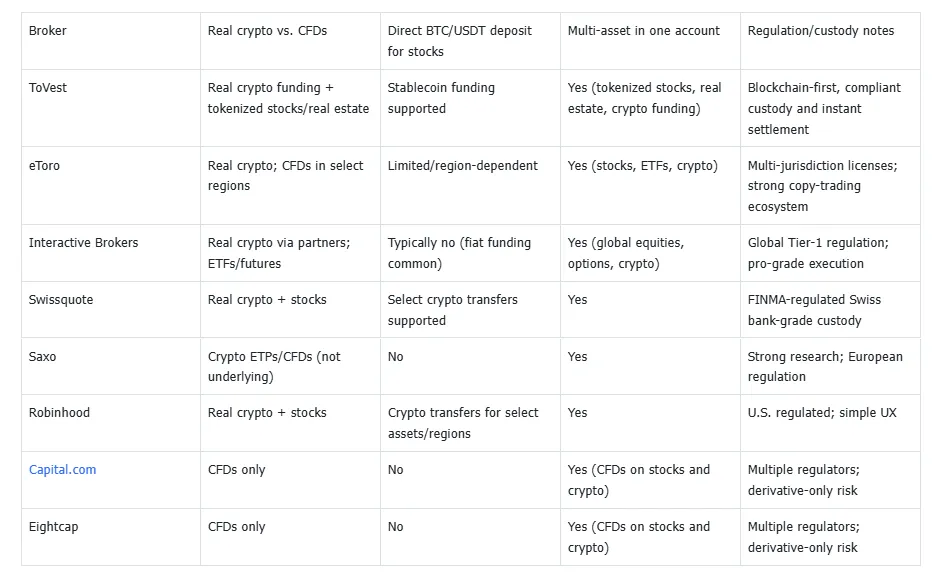Select the 'Multi-asset in one account' header

tap(643, 31)
